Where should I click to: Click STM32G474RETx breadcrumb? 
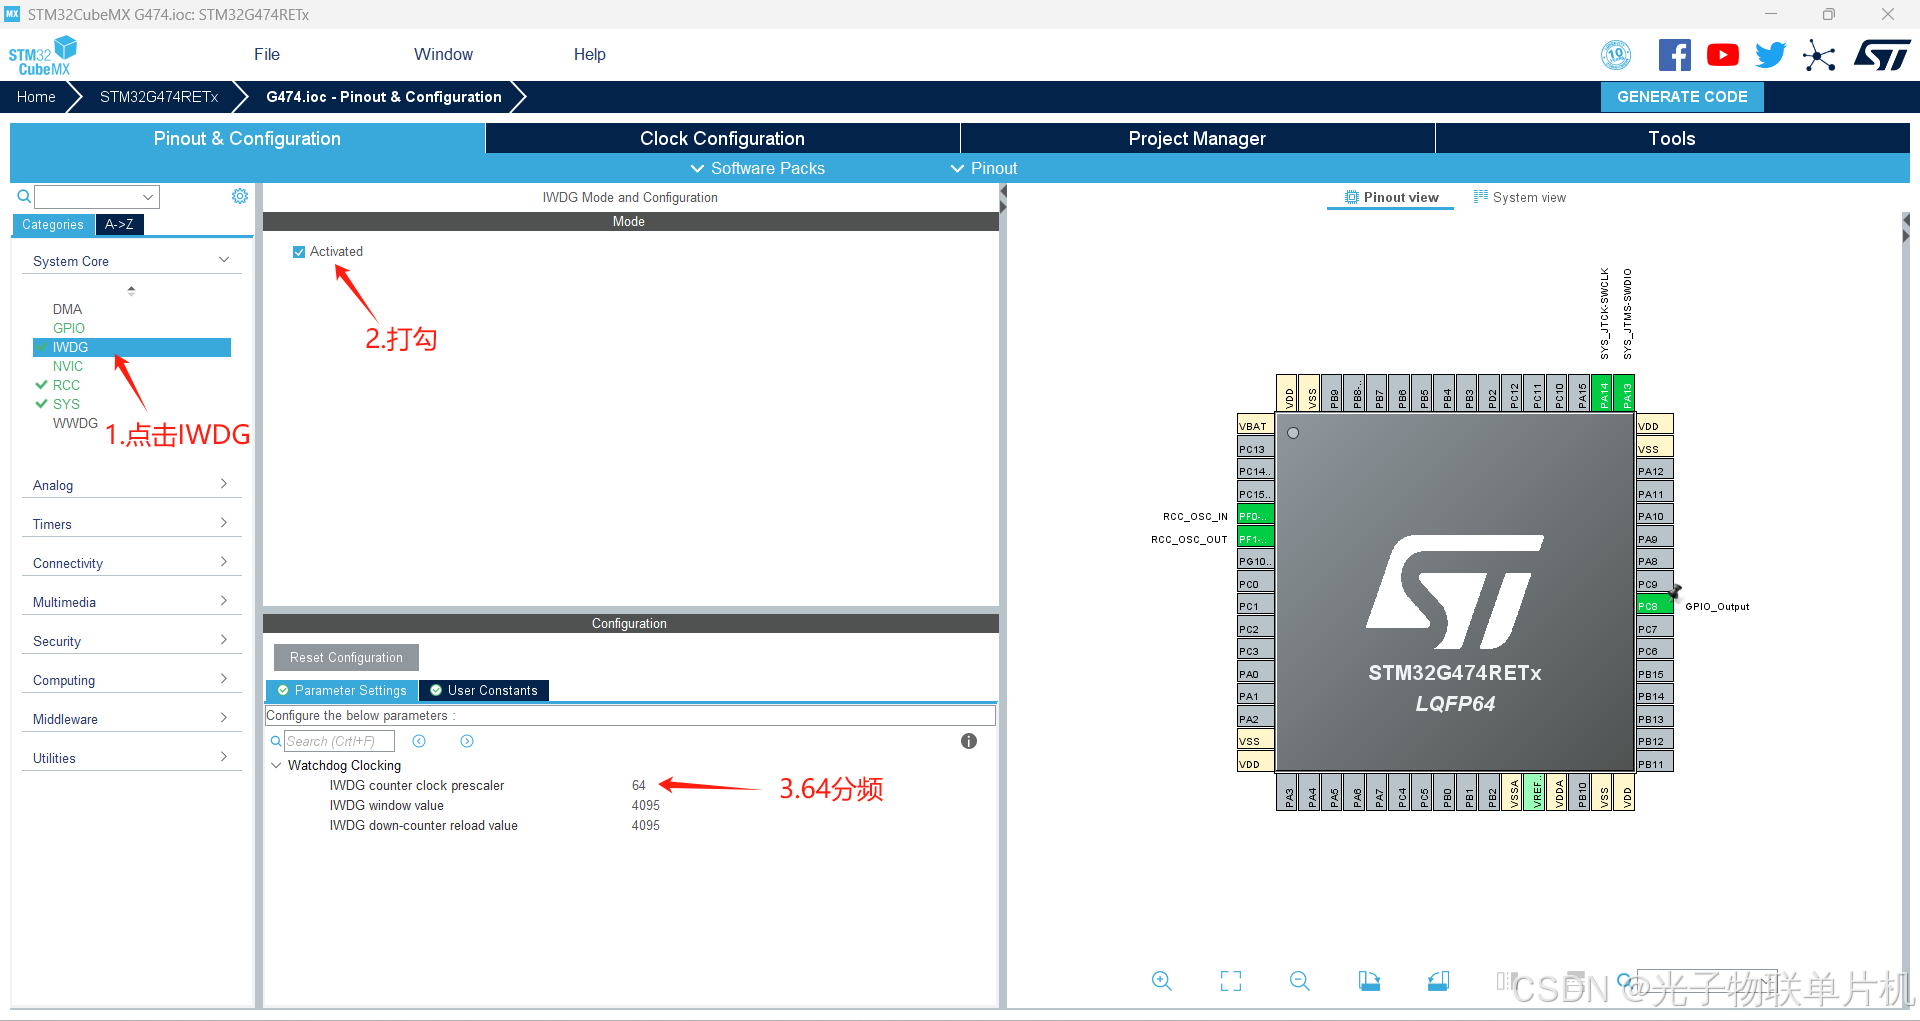[159, 97]
